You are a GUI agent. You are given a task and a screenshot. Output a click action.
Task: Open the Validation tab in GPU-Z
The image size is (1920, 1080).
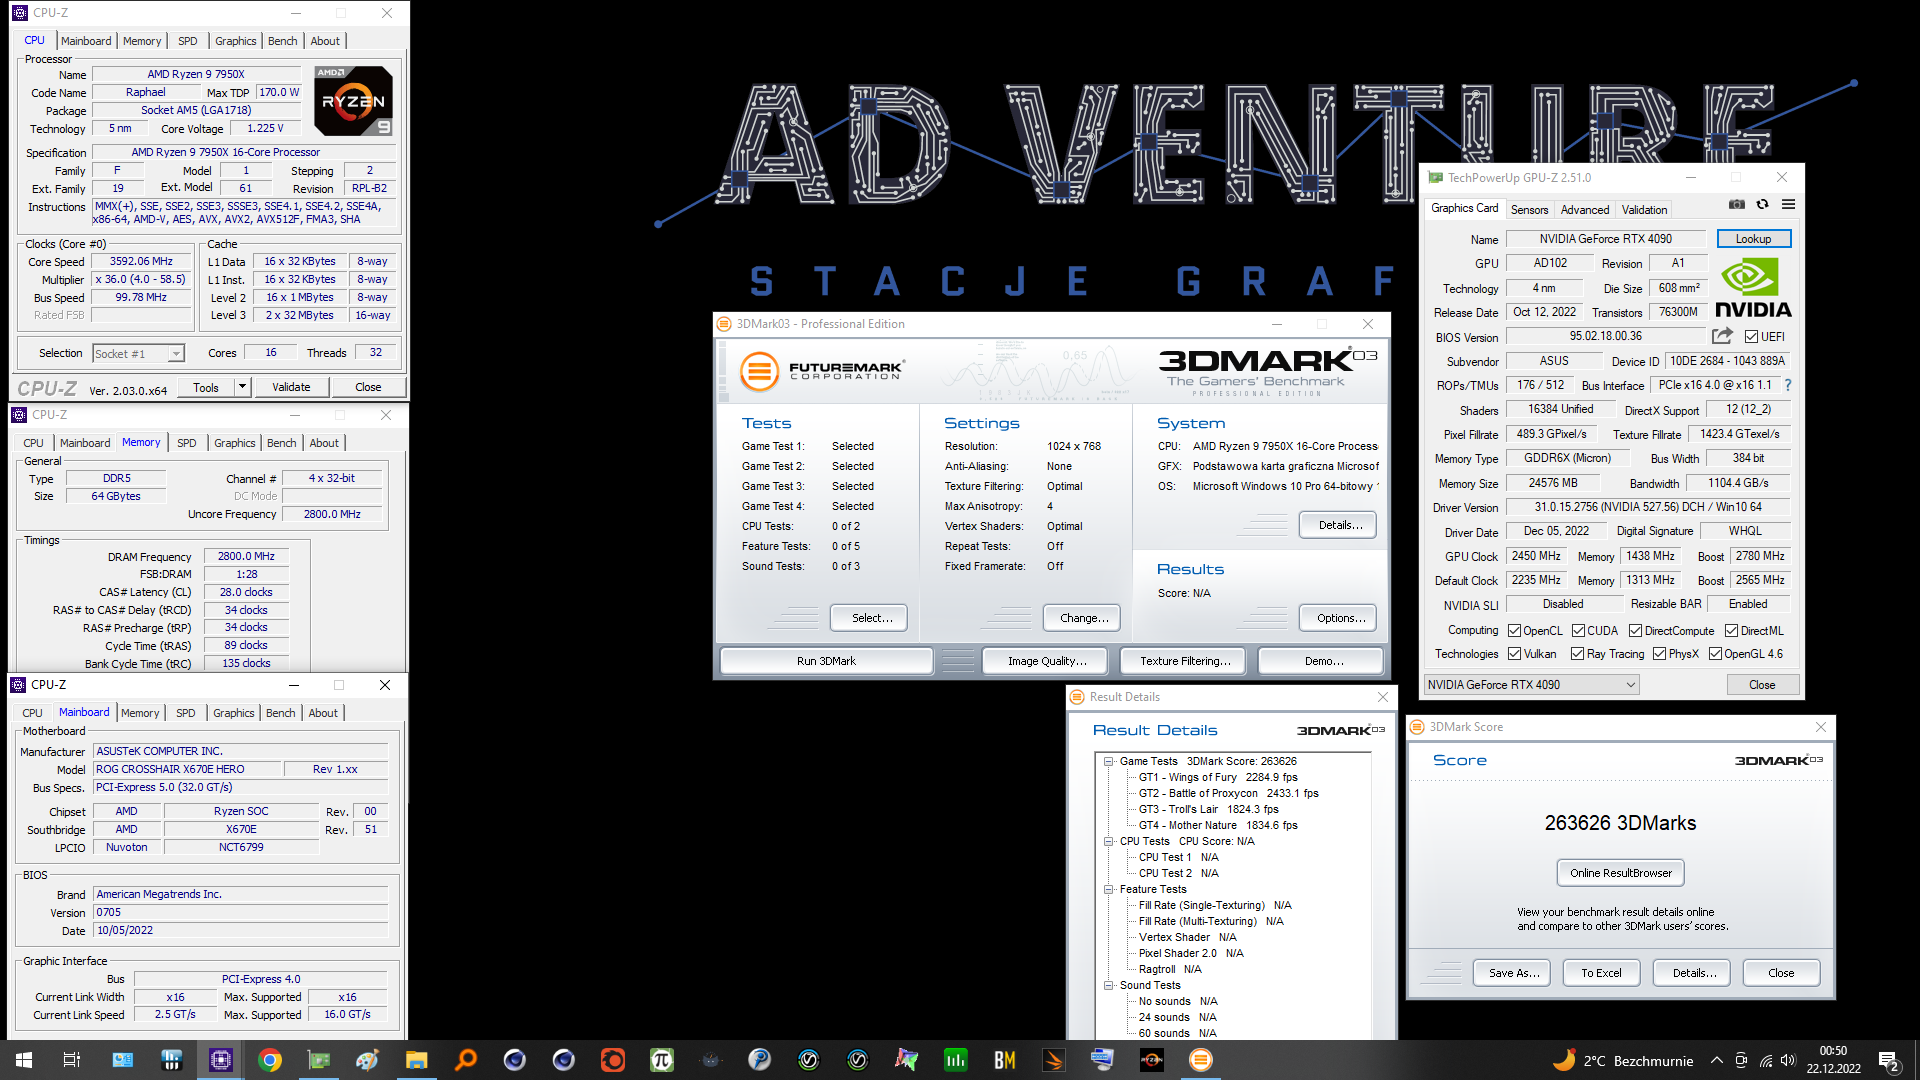coord(1644,210)
